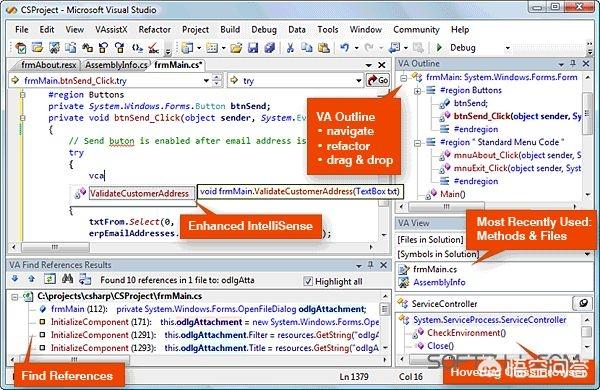Select Main() in VA Outline tree
Image resolution: width=600 pixels, height=390 pixels.
[x=453, y=194]
